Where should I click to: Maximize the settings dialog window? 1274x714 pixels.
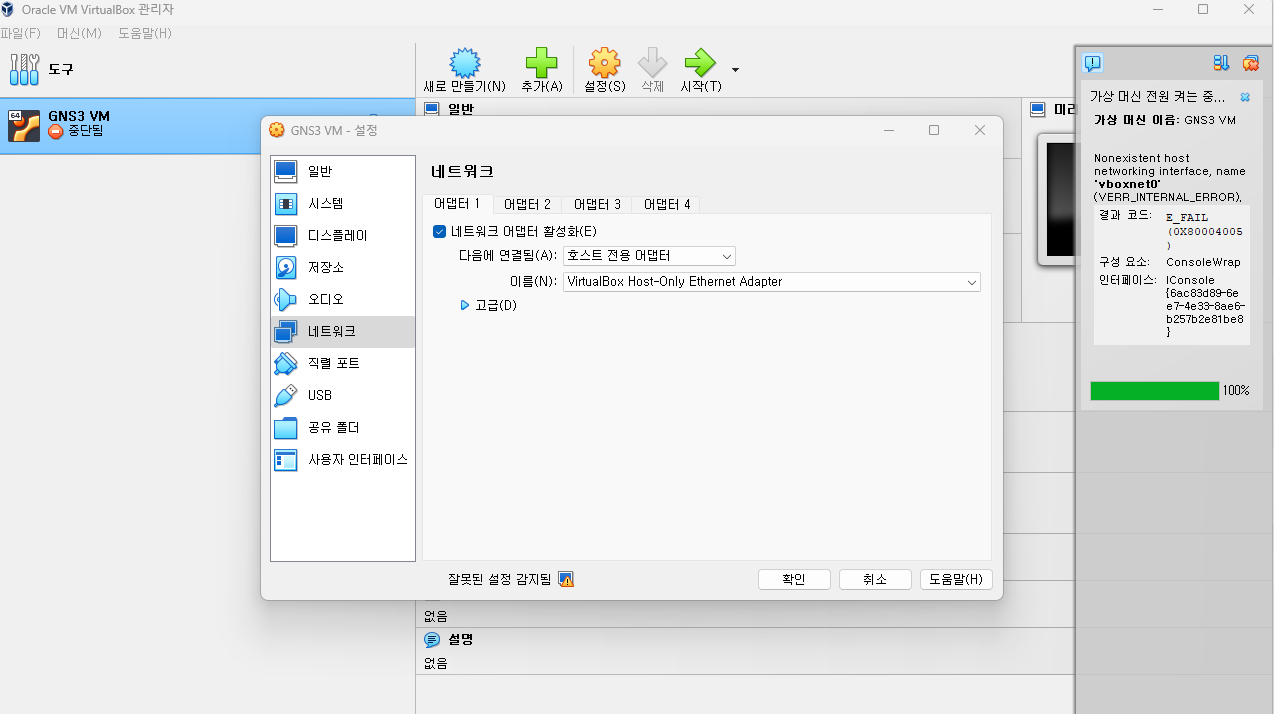pyautogui.click(x=934, y=130)
